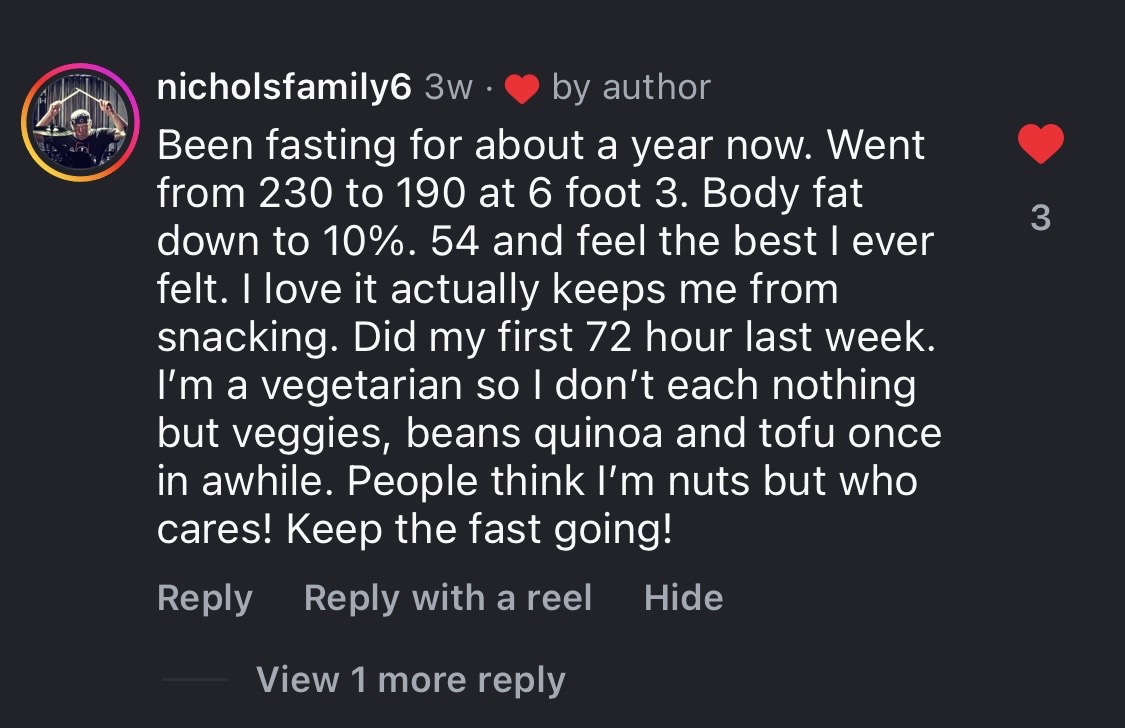
Task: Click the Reply button
Action: [205, 598]
